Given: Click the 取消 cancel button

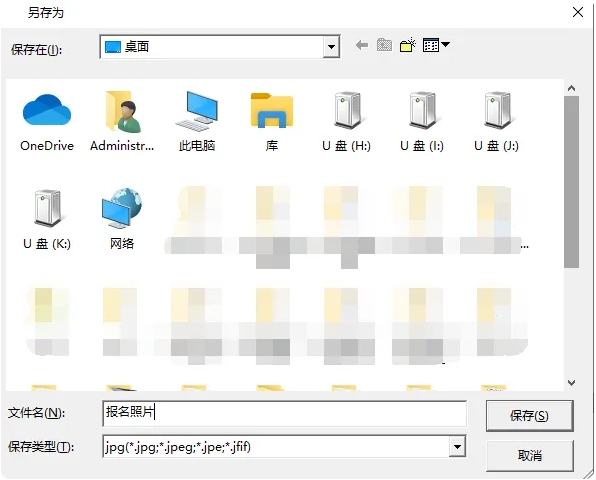Looking at the screenshot, I should [529, 455].
